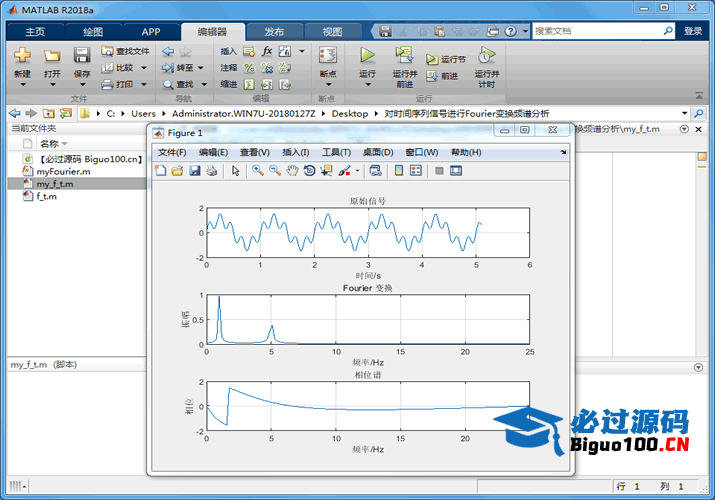Image resolution: width=715 pixels, height=500 pixels.
Task: Activate the Rotate 3D tool in Figure toolbar
Action: (x=309, y=170)
